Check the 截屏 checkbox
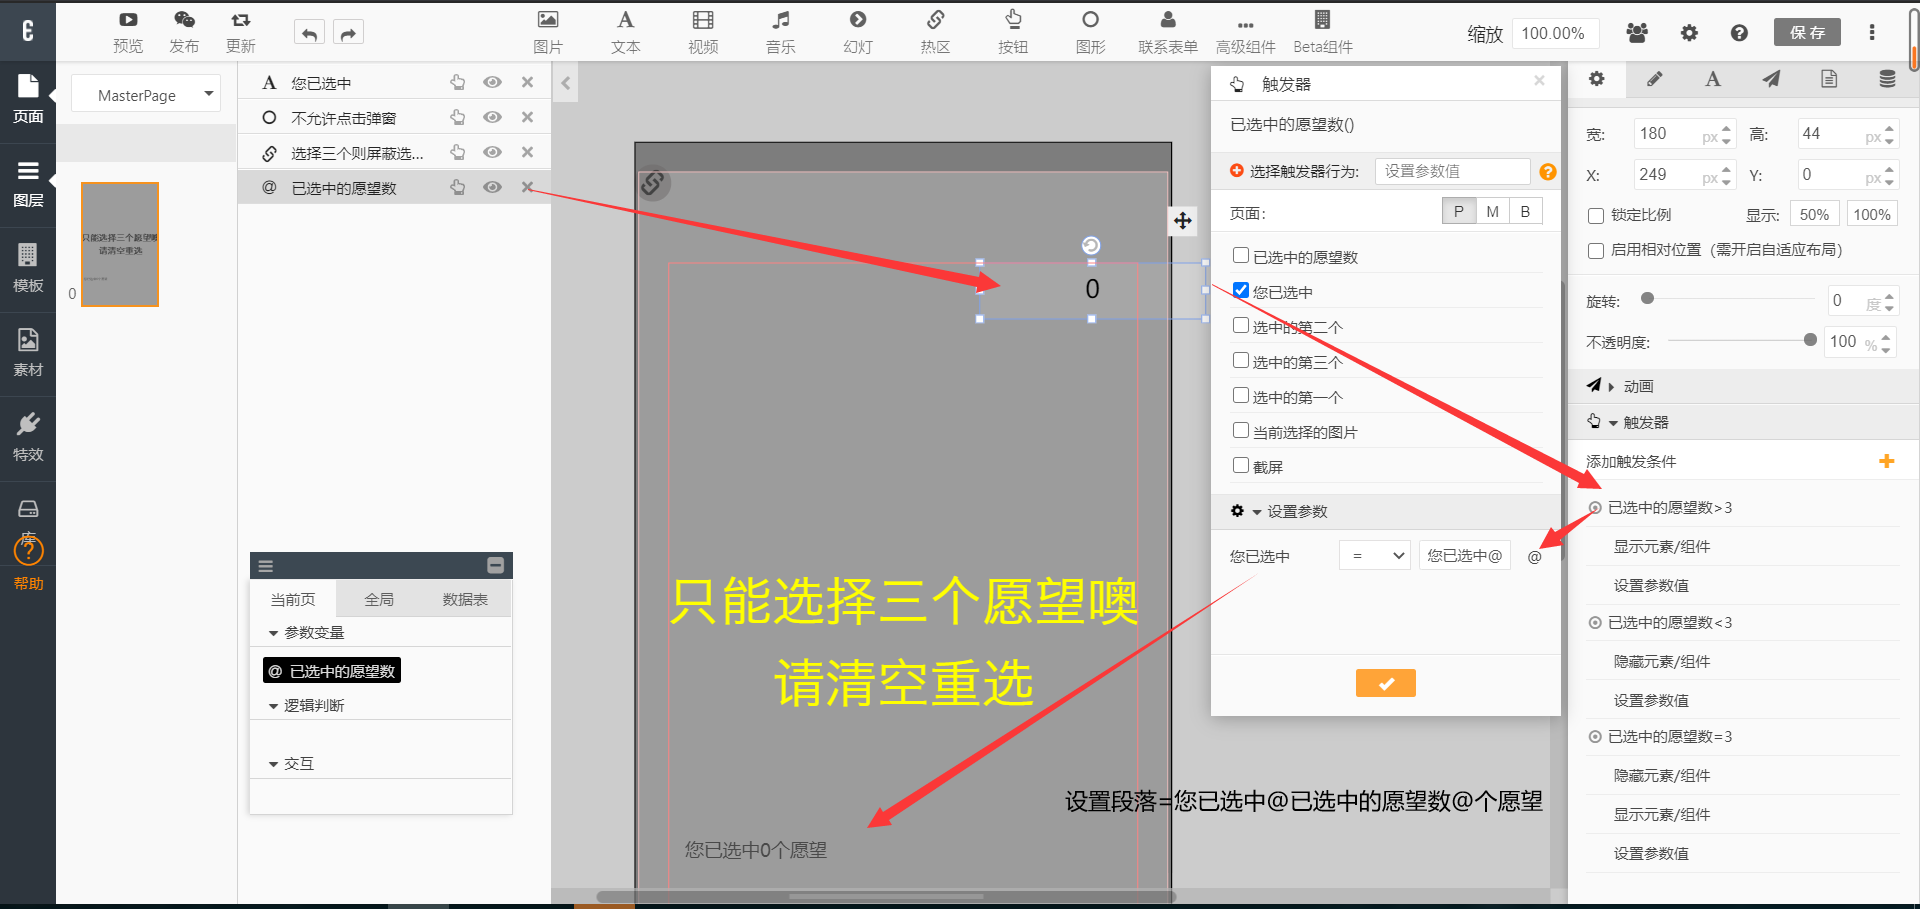 point(1241,465)
